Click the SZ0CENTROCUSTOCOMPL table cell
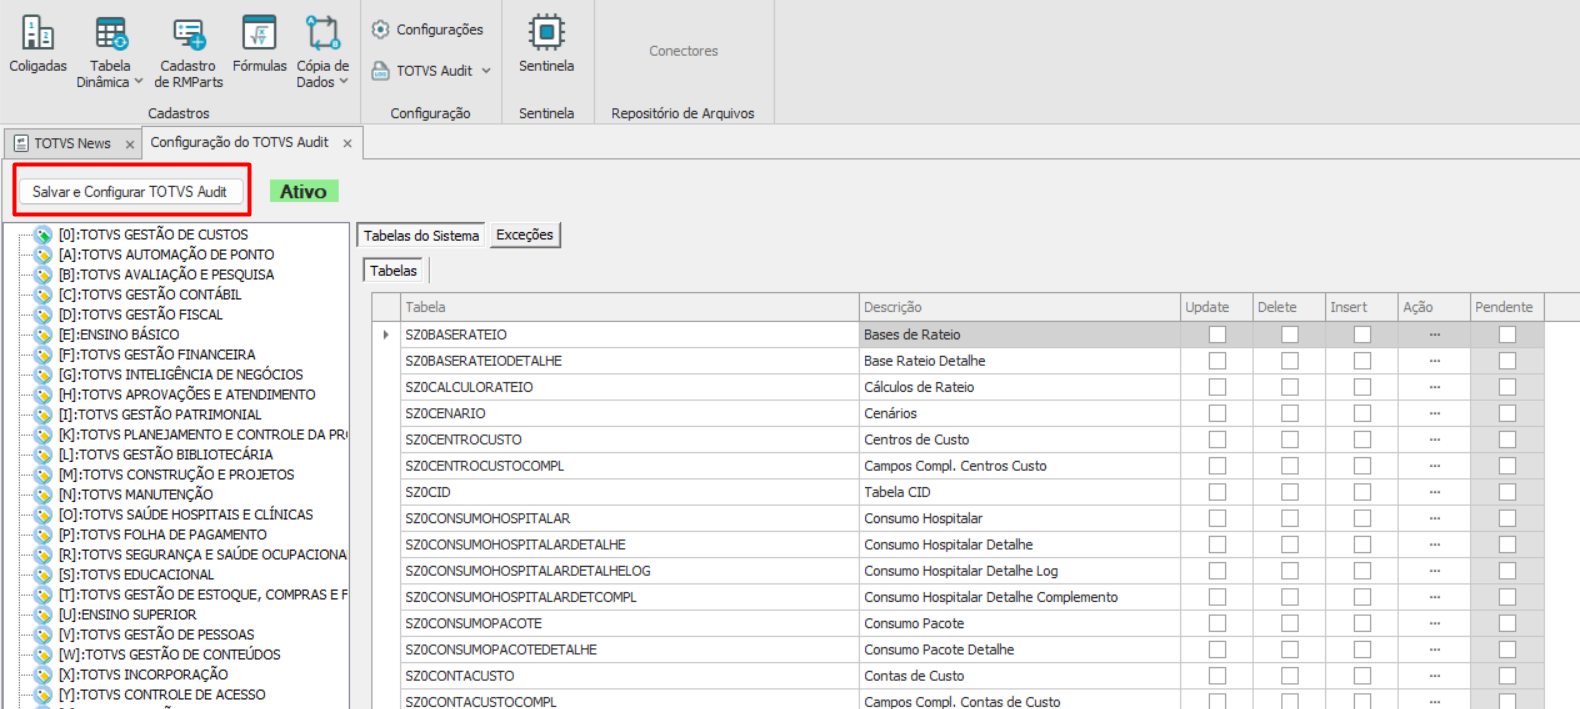1580x709 pixels. [x=630, y=466]
